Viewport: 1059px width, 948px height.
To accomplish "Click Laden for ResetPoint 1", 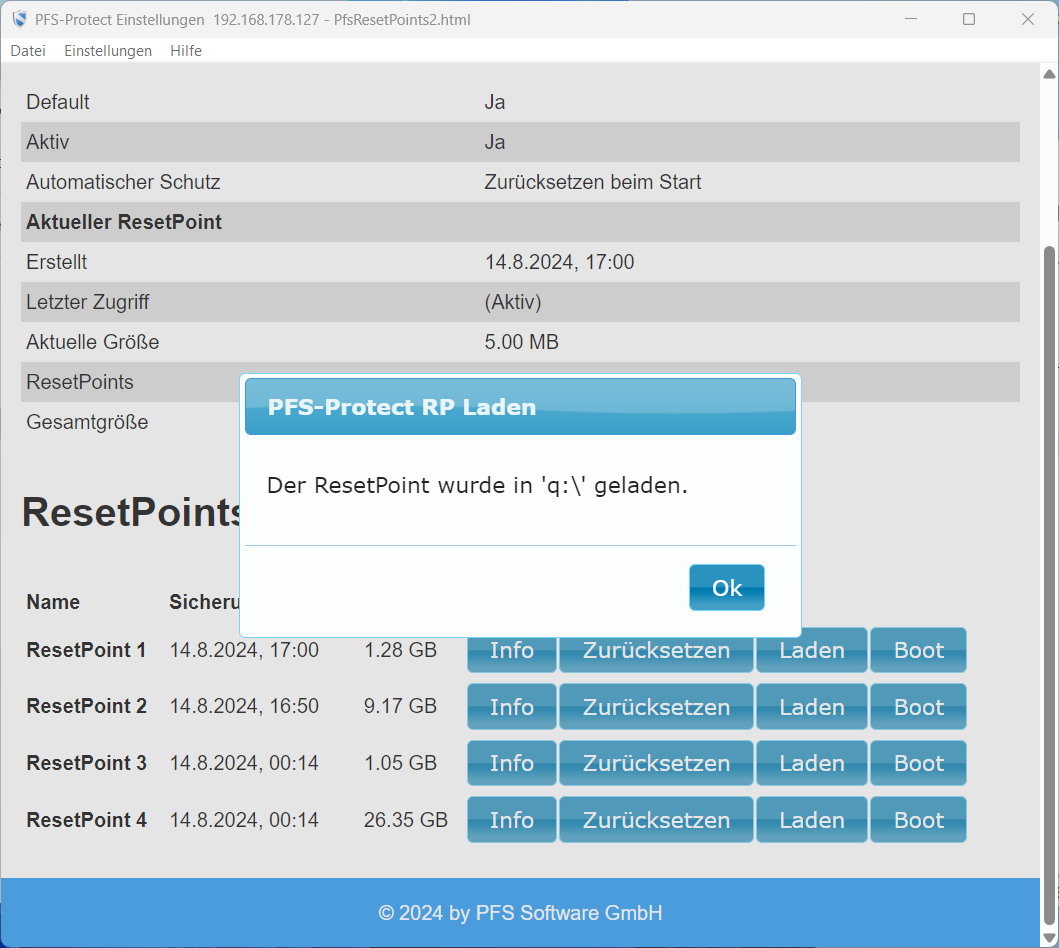I will click(811, 651).
